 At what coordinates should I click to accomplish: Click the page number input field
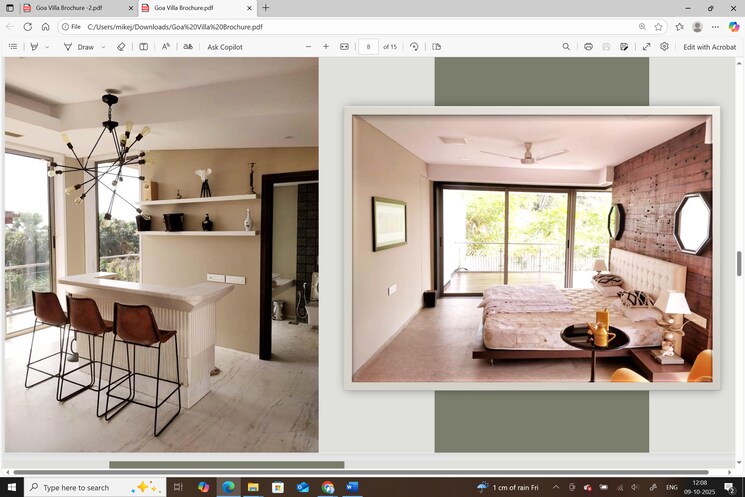pos(368,47)
